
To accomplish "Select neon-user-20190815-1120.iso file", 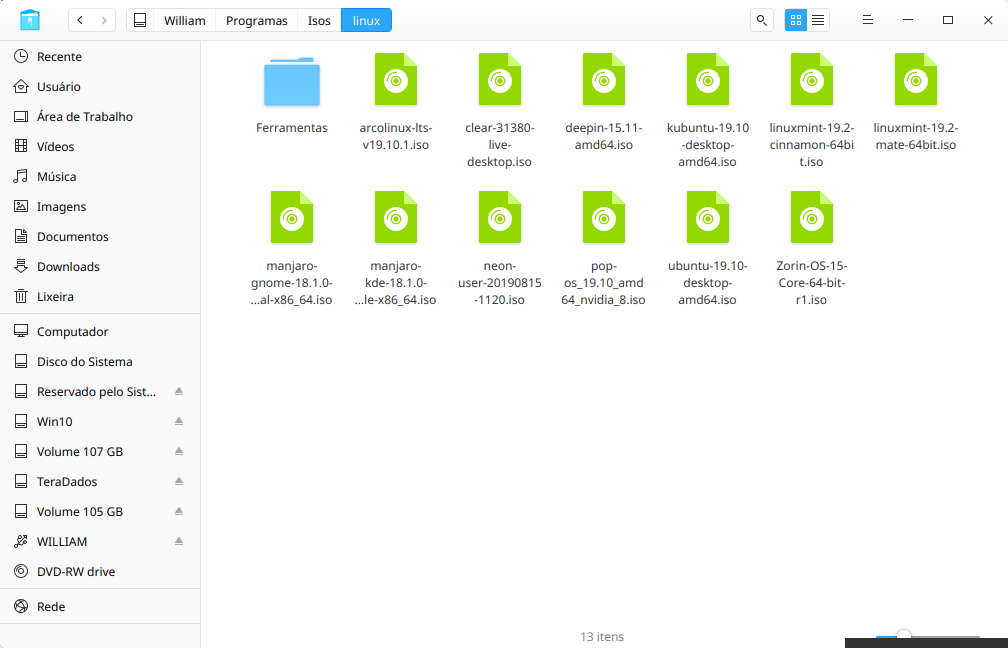I will (x=500, y=248).
